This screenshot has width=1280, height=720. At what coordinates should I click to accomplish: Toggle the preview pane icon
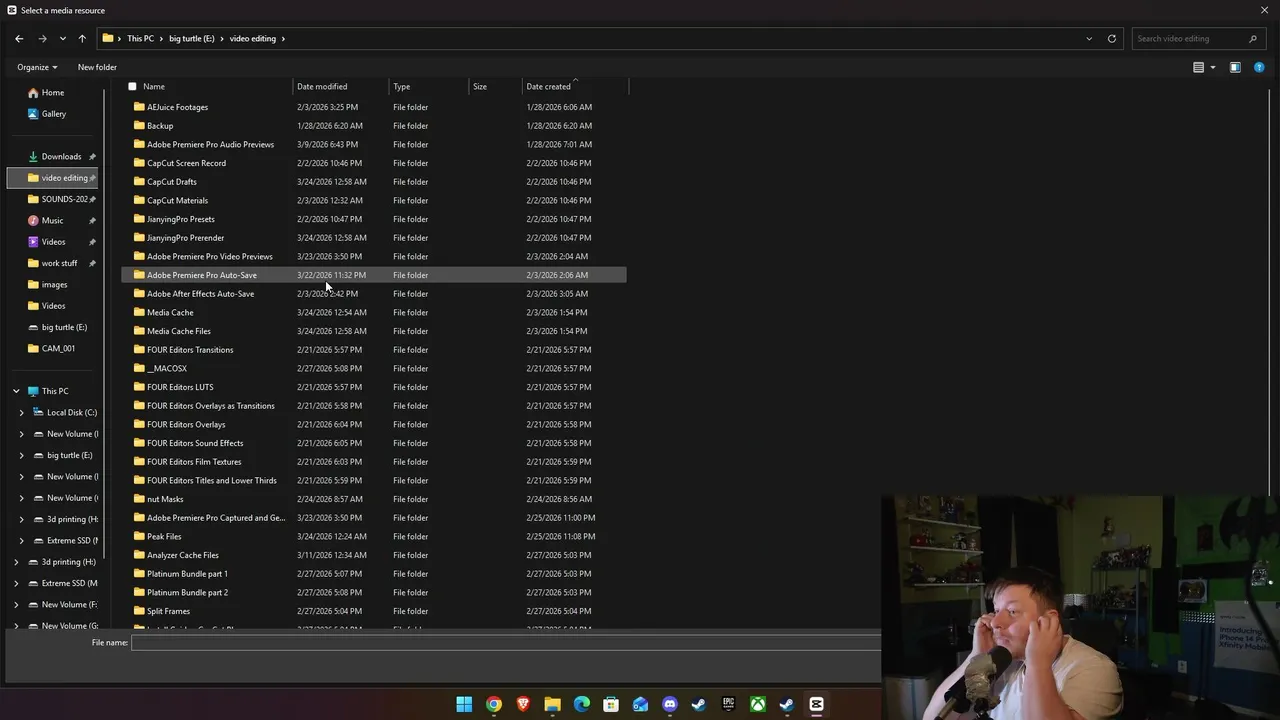click(x=1235, y=67)
